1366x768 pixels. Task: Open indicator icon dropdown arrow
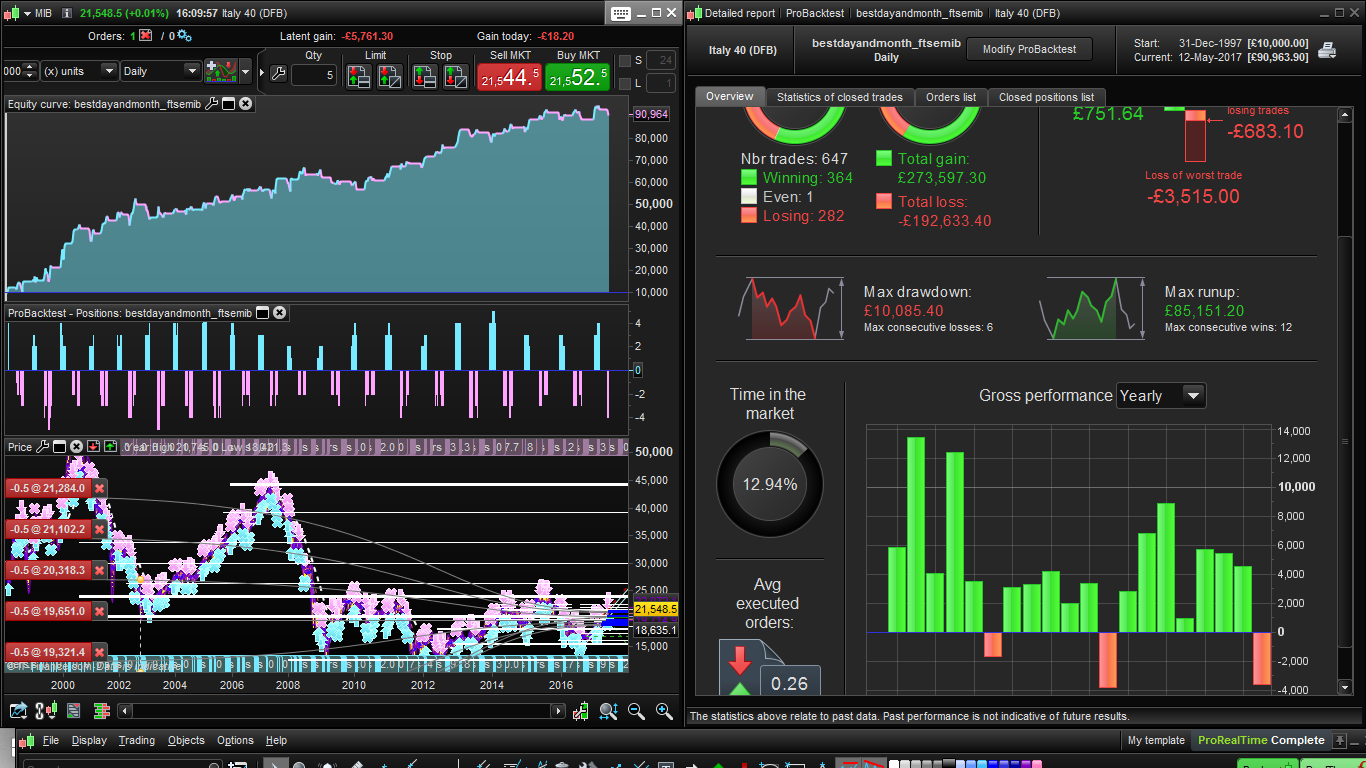pos(246,72)
